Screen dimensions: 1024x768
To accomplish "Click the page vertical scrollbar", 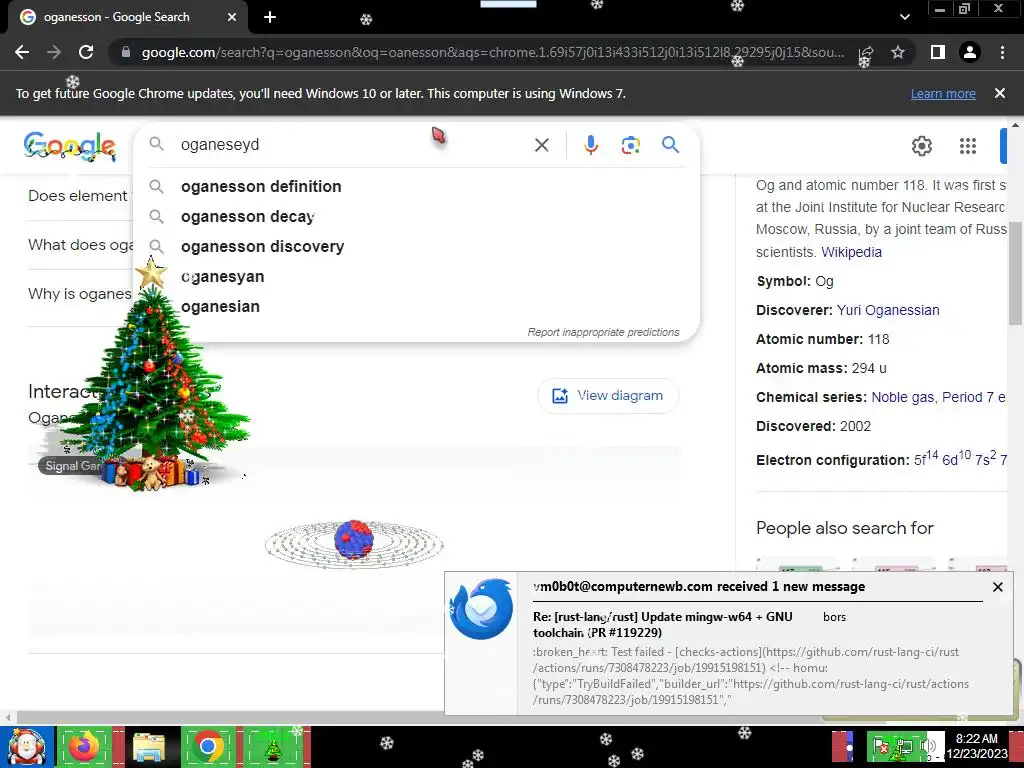I will click(x=1016, y=272).
